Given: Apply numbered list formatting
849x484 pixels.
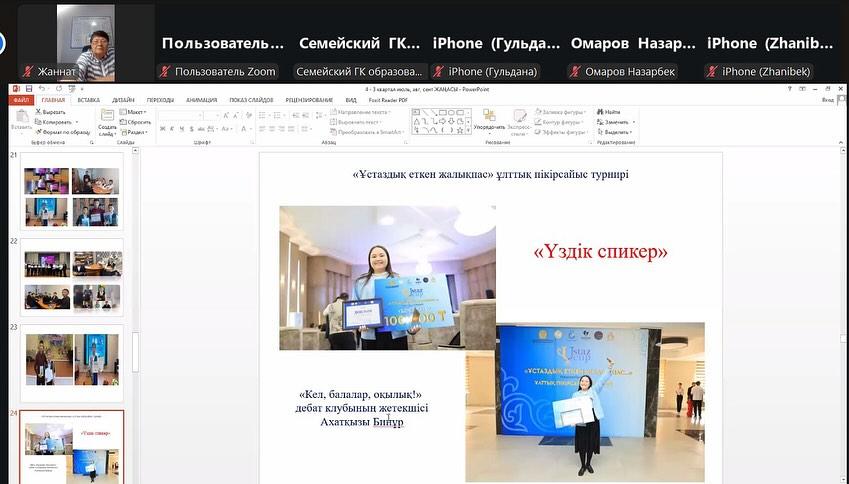Looking at the screenshot, I should point(279,115).
